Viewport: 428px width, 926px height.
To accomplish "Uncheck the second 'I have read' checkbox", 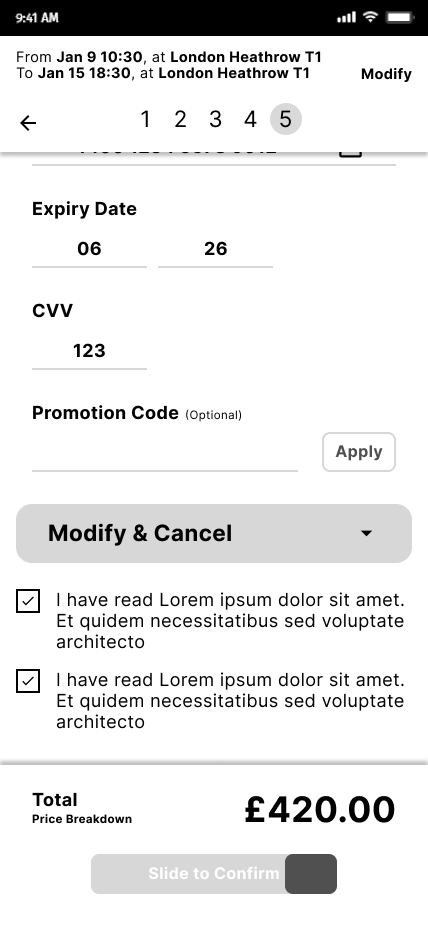I will click(x=28, y=681).
